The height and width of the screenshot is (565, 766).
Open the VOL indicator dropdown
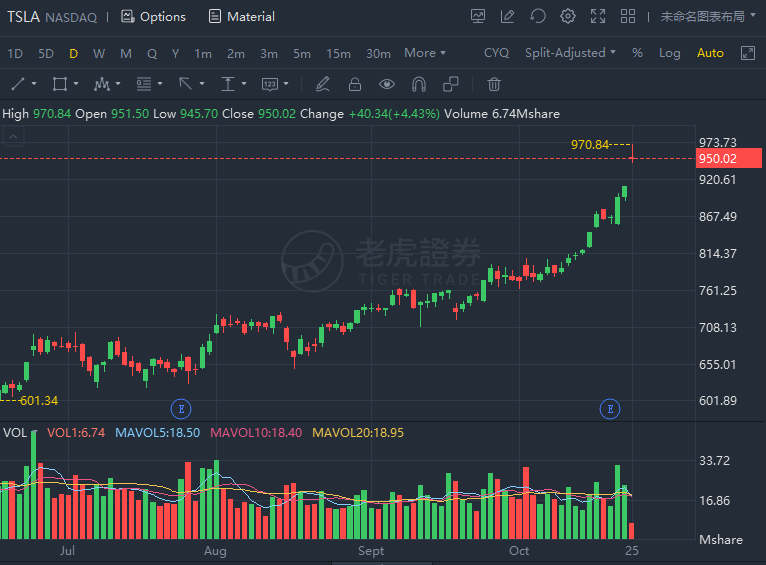click(x=20, y=433)
